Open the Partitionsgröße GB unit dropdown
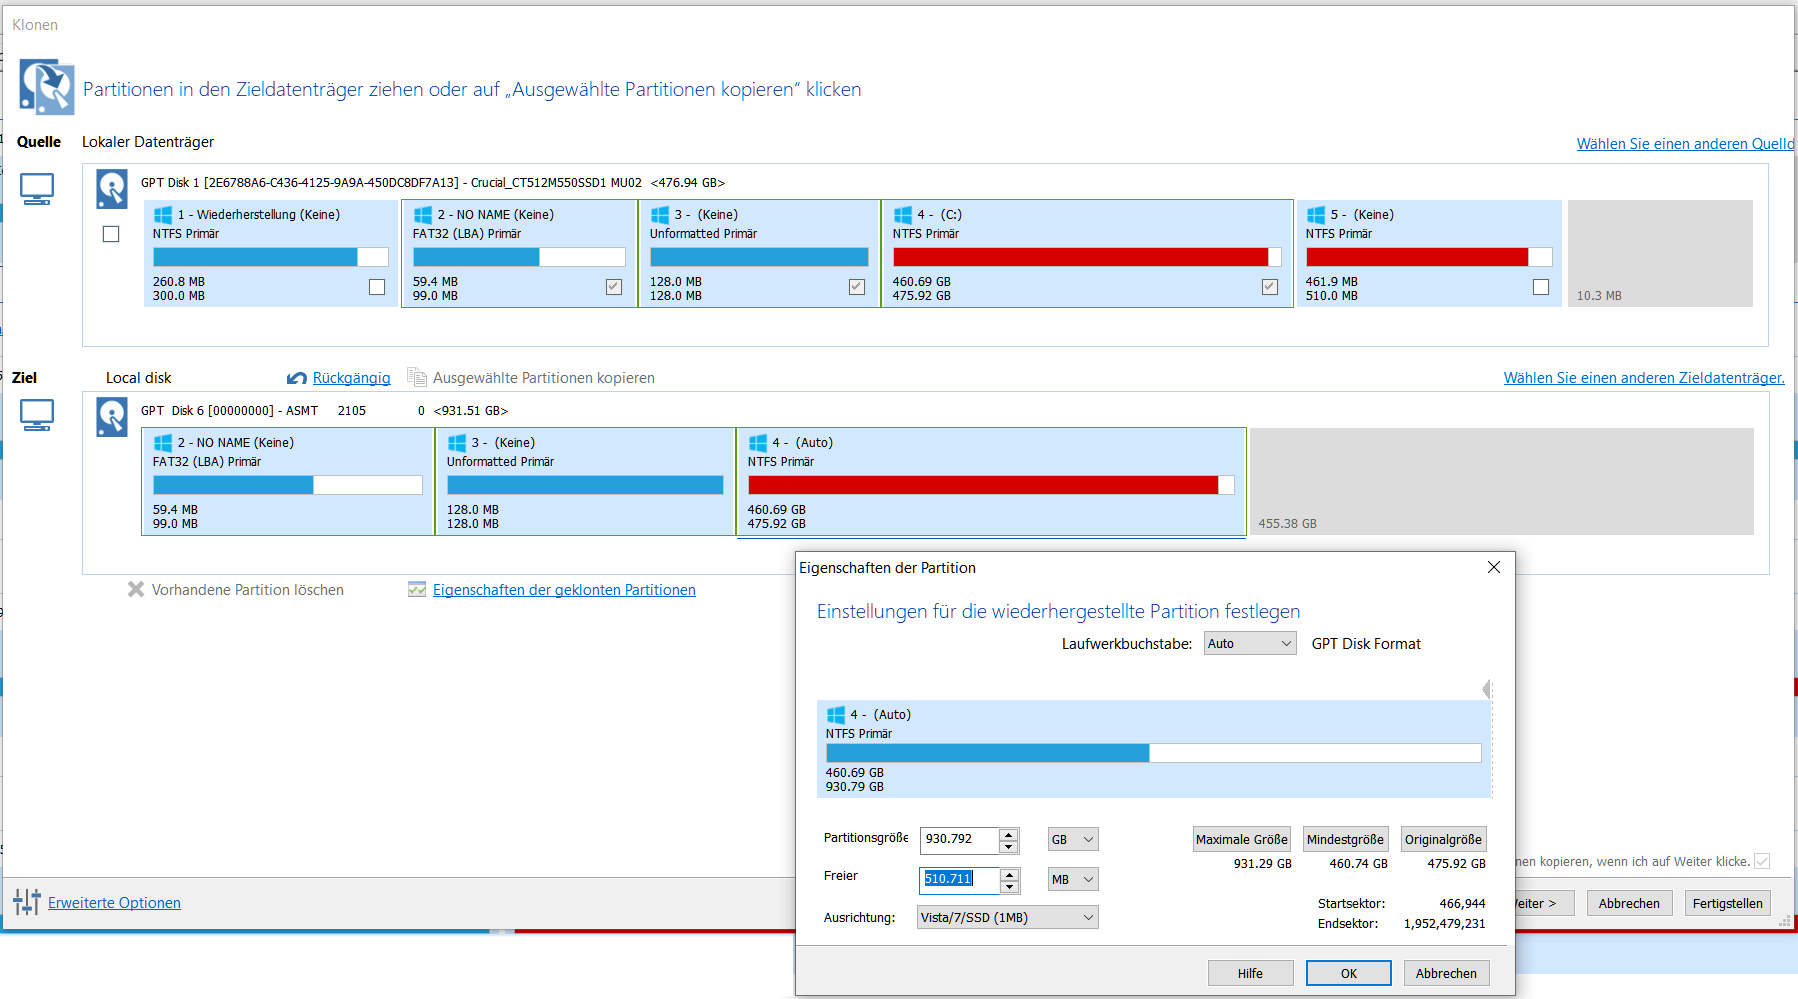 (1073, 840)
